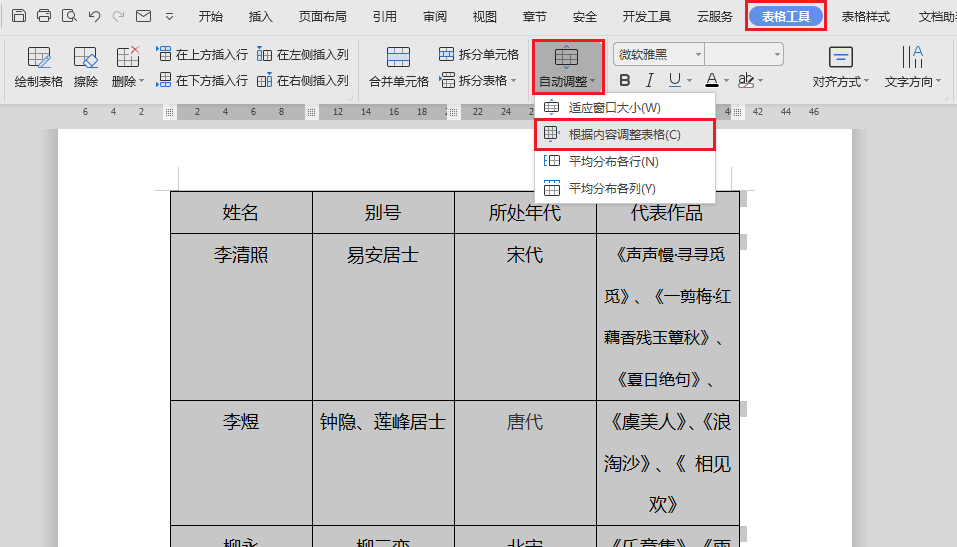Expand the quick access toolbar dropdown arrow
This screenshot has height=547, width=957.
point(170,16)
